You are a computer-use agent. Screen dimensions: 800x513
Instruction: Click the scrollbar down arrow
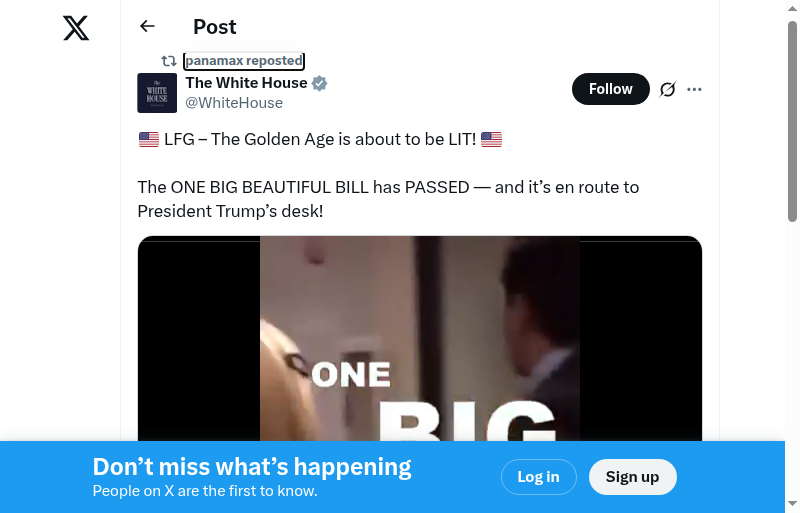tap(792, 504)
